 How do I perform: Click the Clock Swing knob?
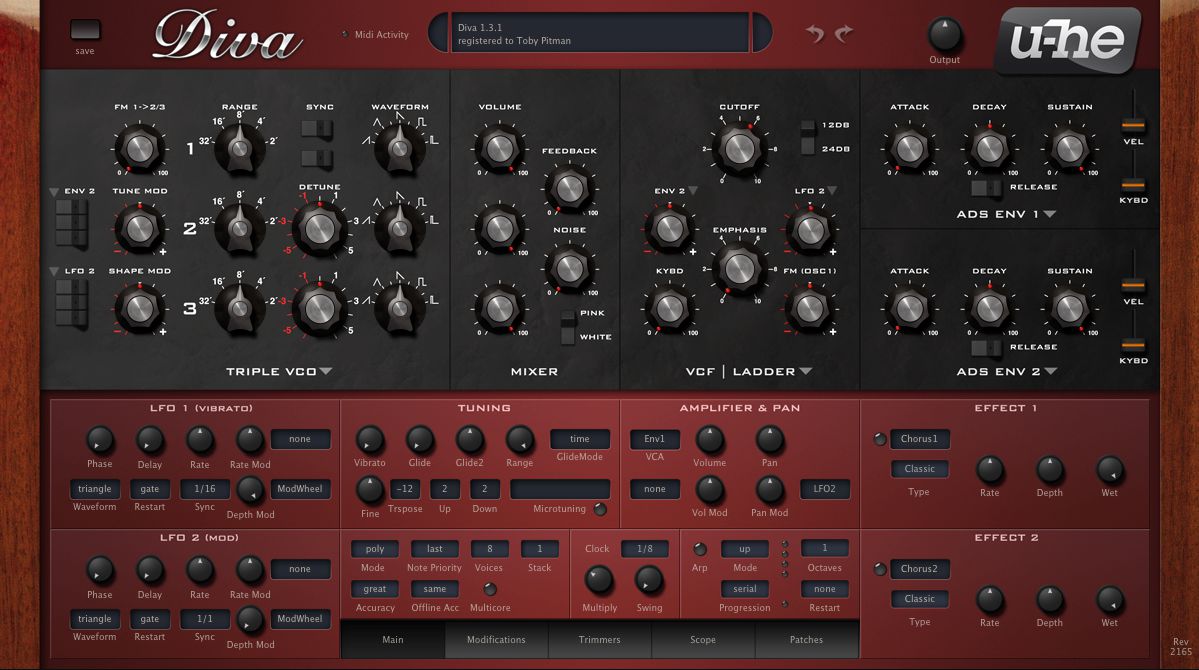[649, 580]
